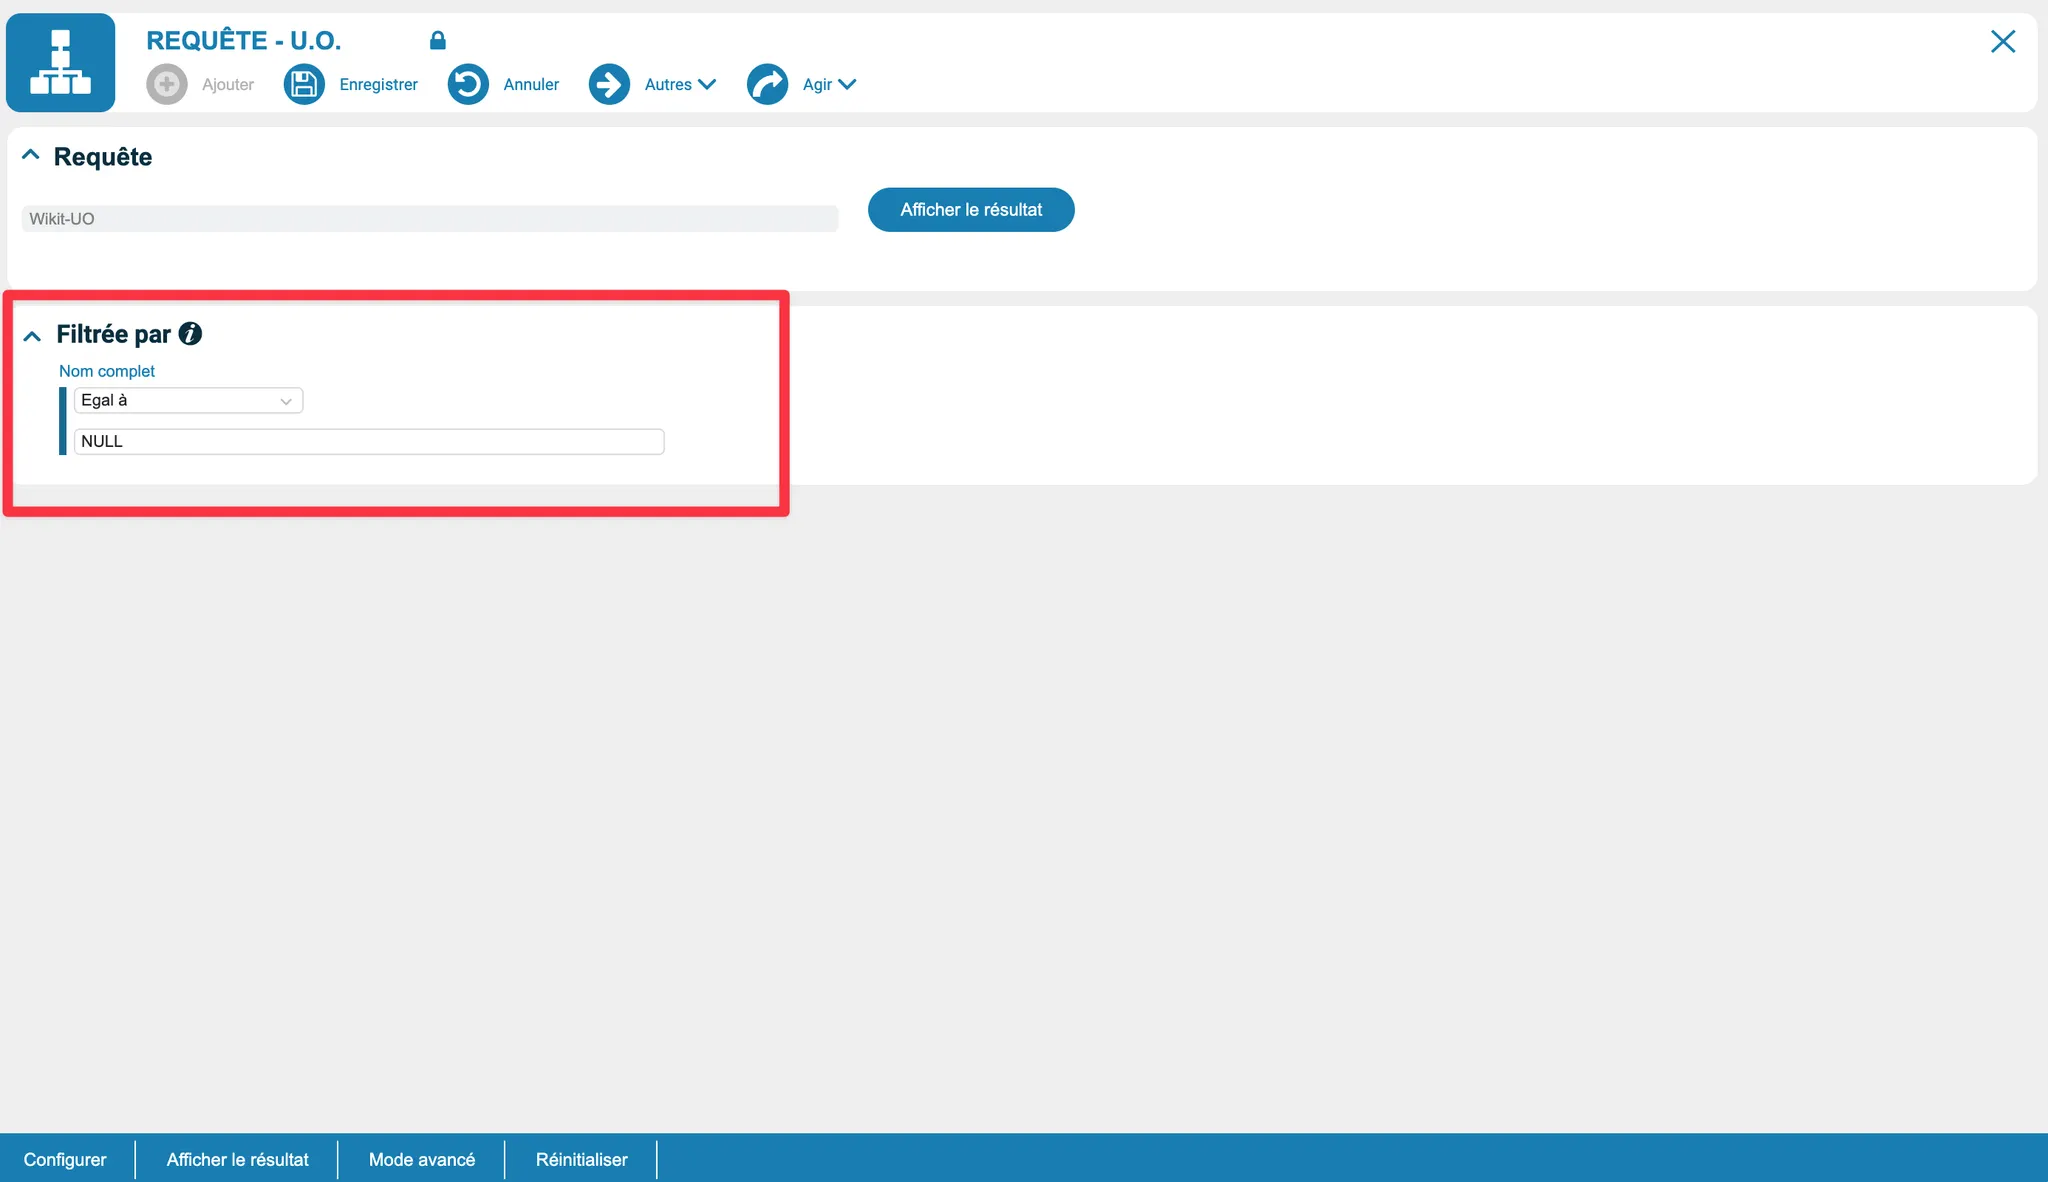This screenshot has width=2048, height=1182.
Task: Click the Enregistrer floppy disk icon
Action: (x=304, y=84)
